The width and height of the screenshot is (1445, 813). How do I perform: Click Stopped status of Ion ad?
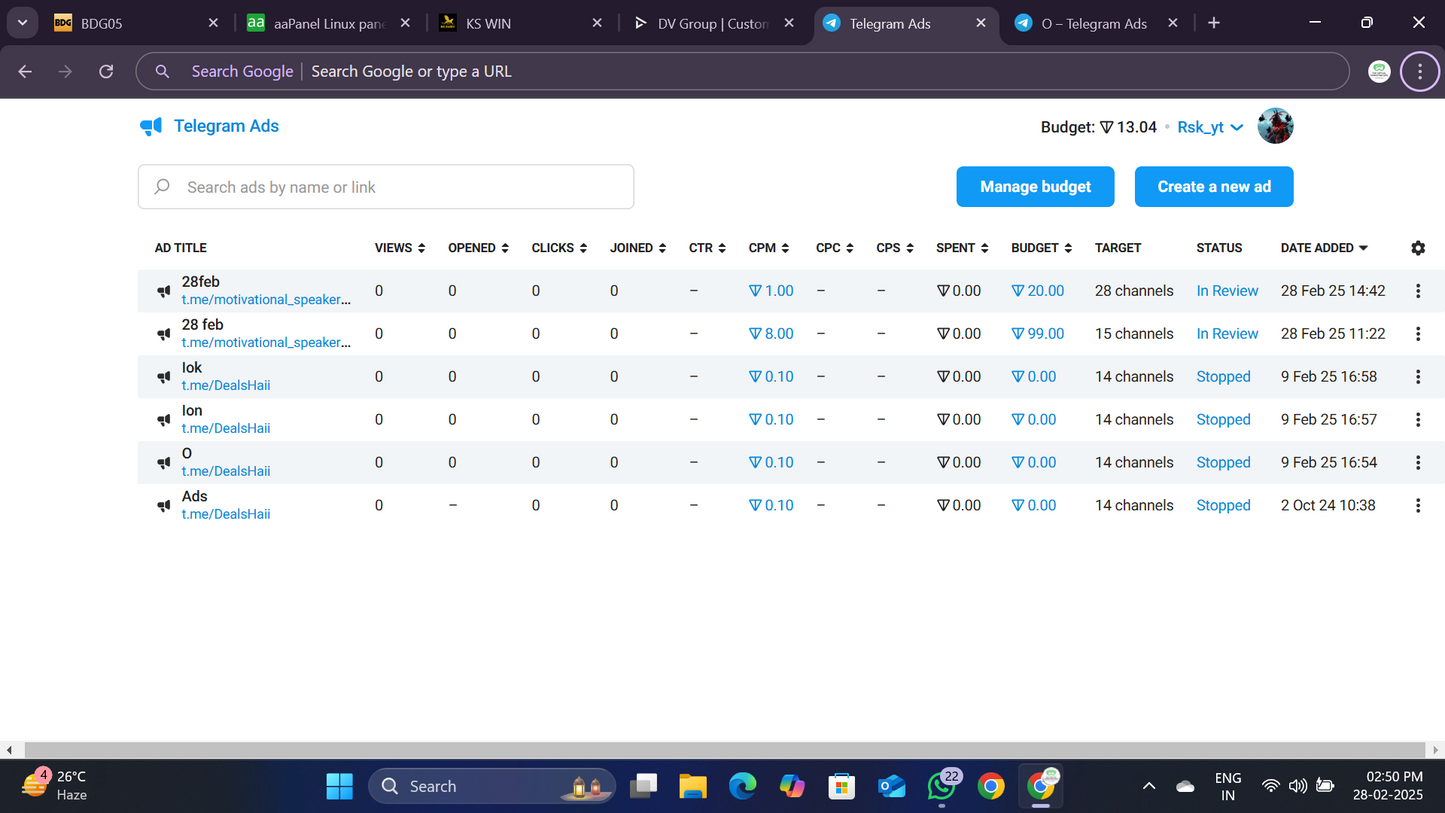coord(1223,420)
